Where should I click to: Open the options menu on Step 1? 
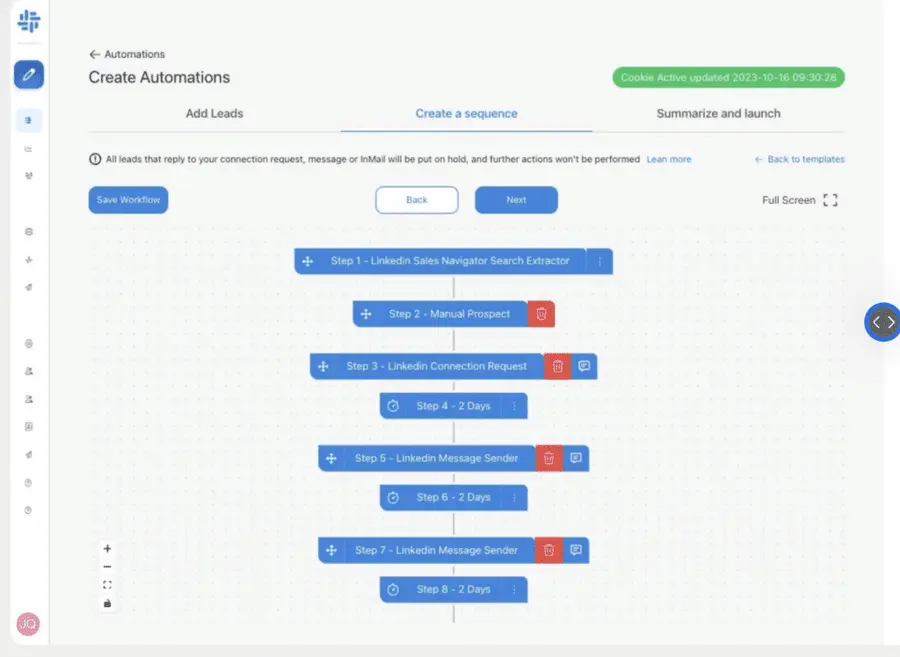tap(599, 261)
